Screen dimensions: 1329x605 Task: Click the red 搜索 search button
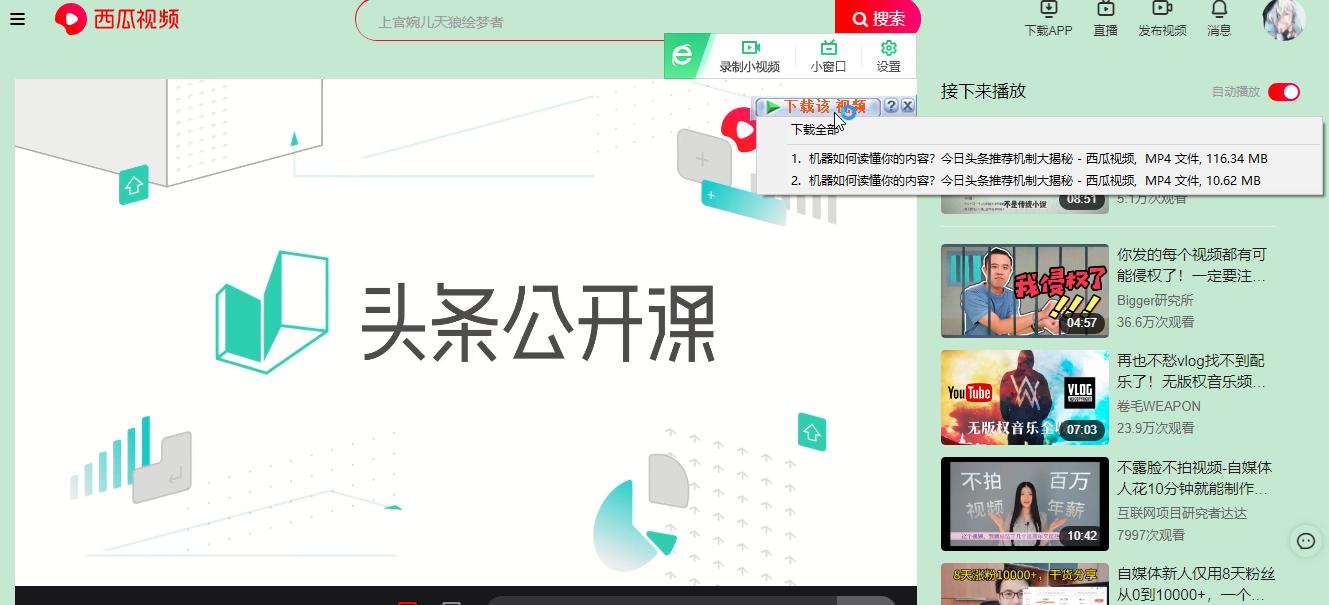click(877, 17)
